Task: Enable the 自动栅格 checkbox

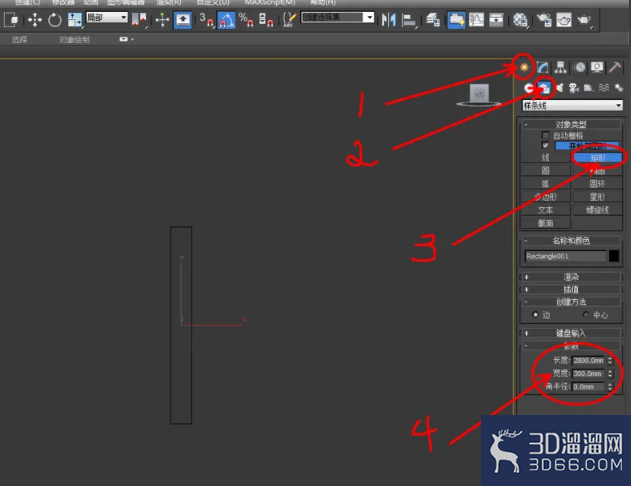Action: click(545, 135)
